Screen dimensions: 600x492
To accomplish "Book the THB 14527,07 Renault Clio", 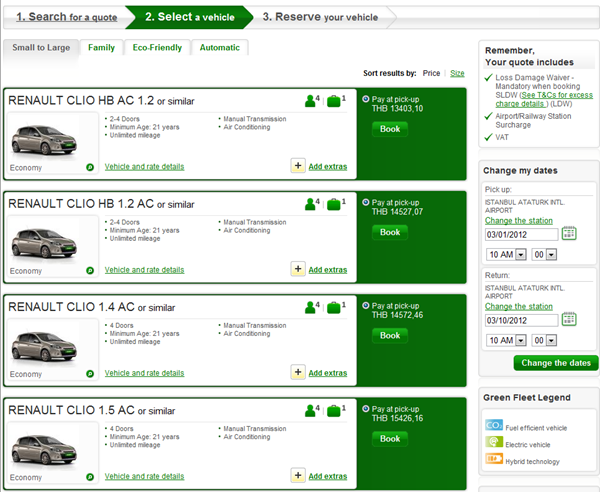I will [x=390, y=232].
